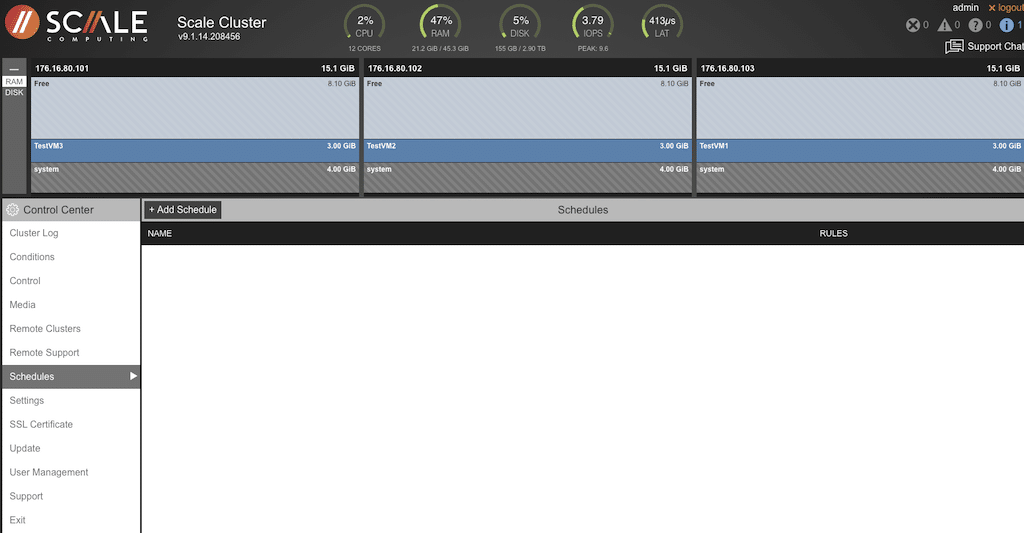Expand the Schedules menu arrow
The height and width of the screenshot is (533, 1024).
click(x=133, y=376)
